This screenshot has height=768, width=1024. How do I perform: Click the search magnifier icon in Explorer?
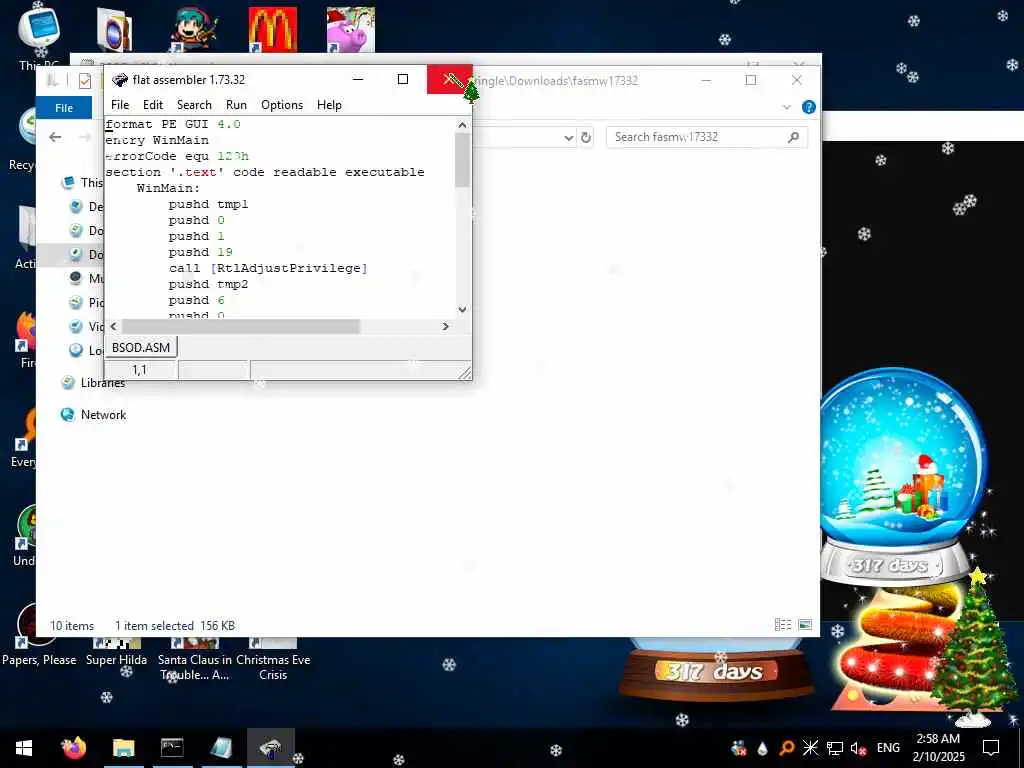(793, 136)
